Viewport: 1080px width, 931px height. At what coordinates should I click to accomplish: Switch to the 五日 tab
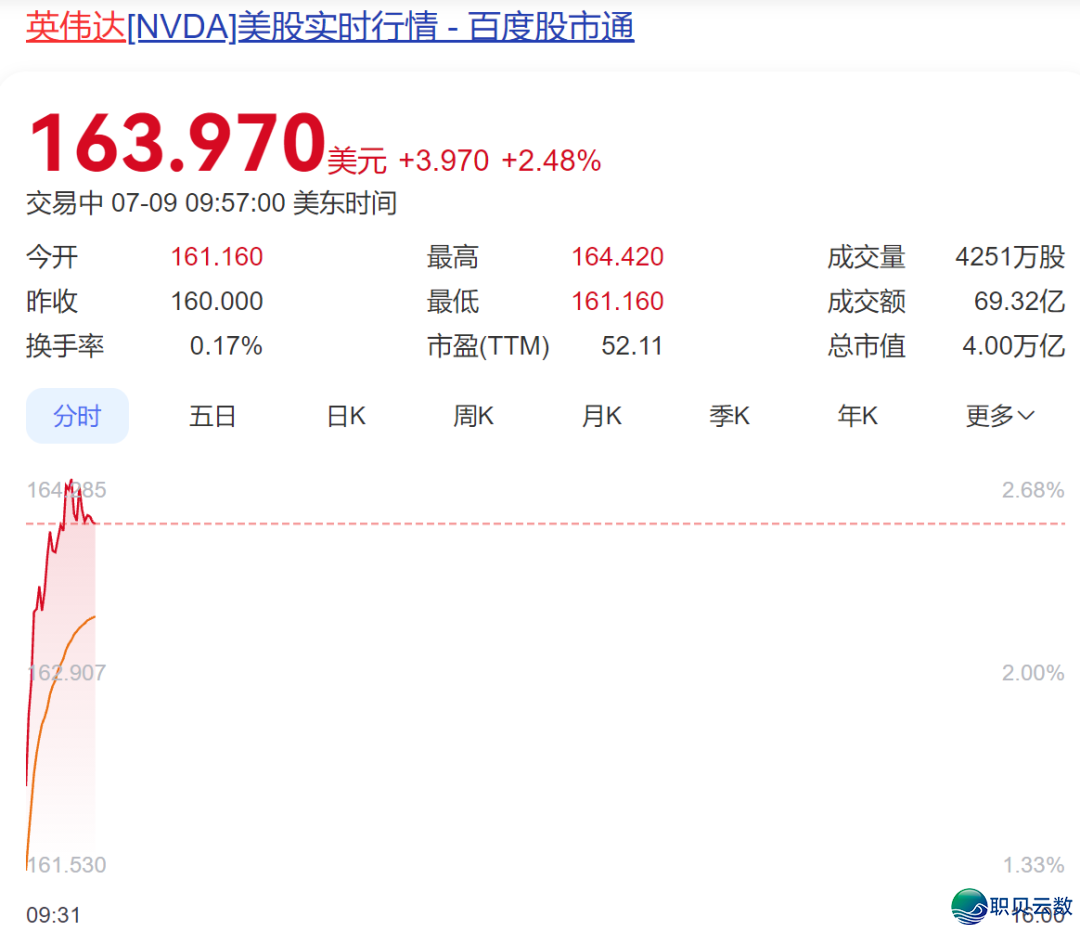pos(212,416)
